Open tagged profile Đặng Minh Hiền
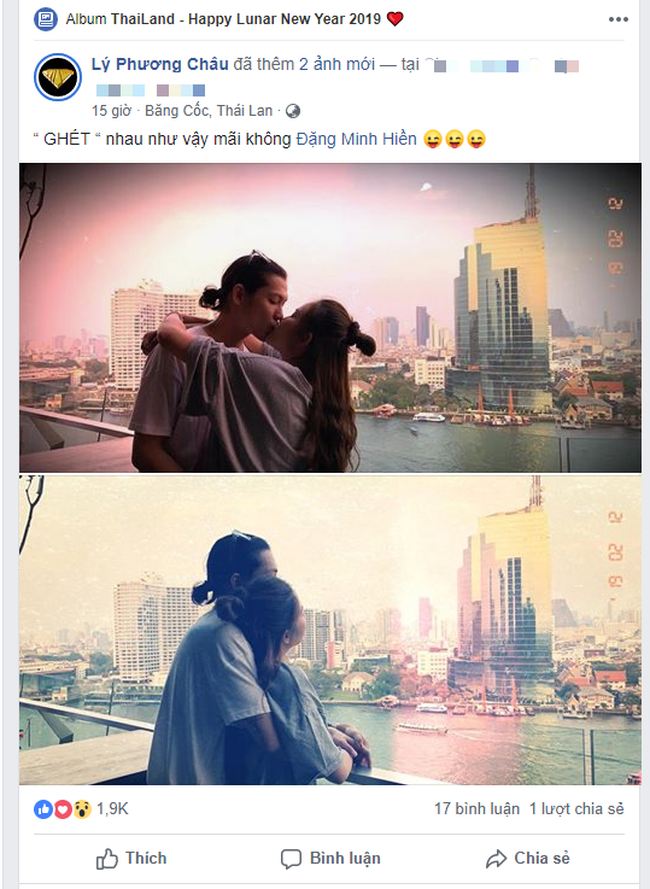Screen dimensions: 650x889 pyautogui.click(x=356, y=139)
